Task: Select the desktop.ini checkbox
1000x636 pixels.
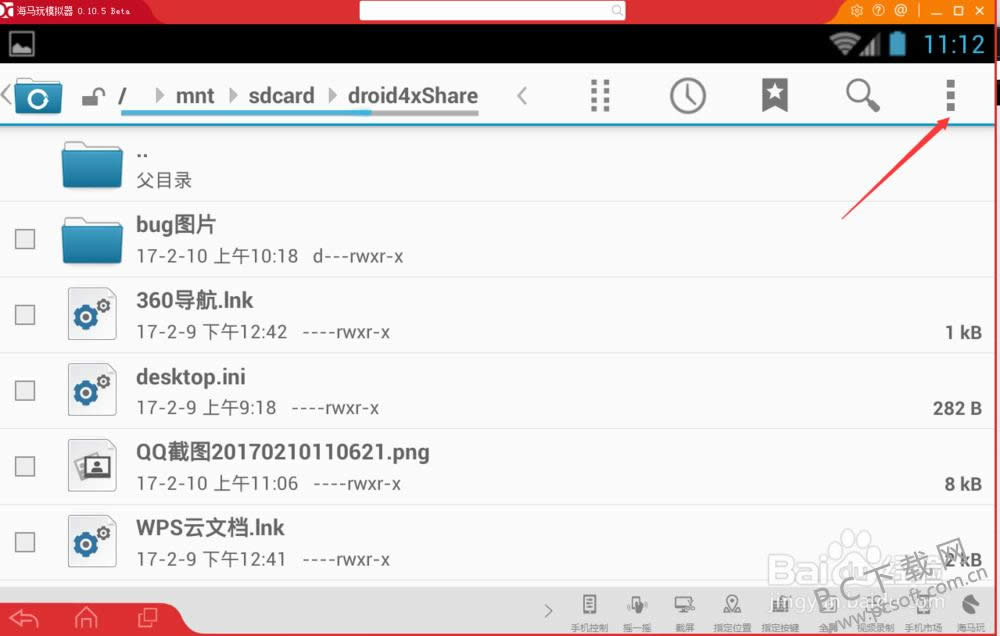Action: tap(25, 391)
